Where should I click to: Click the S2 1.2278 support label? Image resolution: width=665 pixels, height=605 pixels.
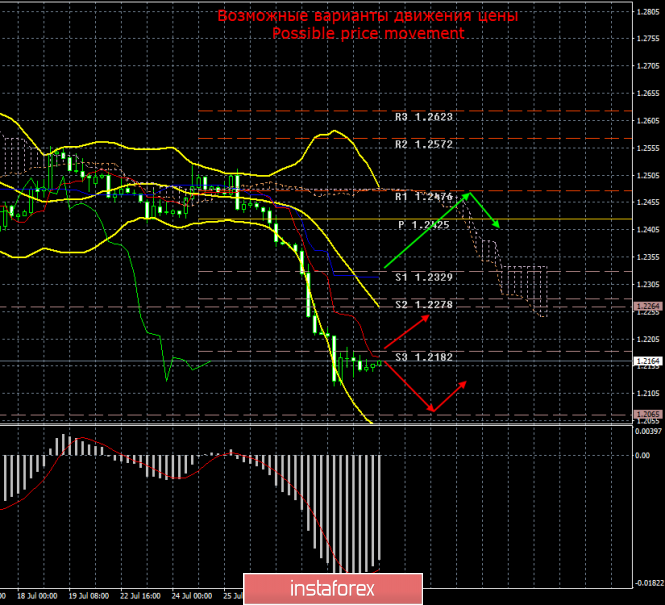click(x=424, y=305)
